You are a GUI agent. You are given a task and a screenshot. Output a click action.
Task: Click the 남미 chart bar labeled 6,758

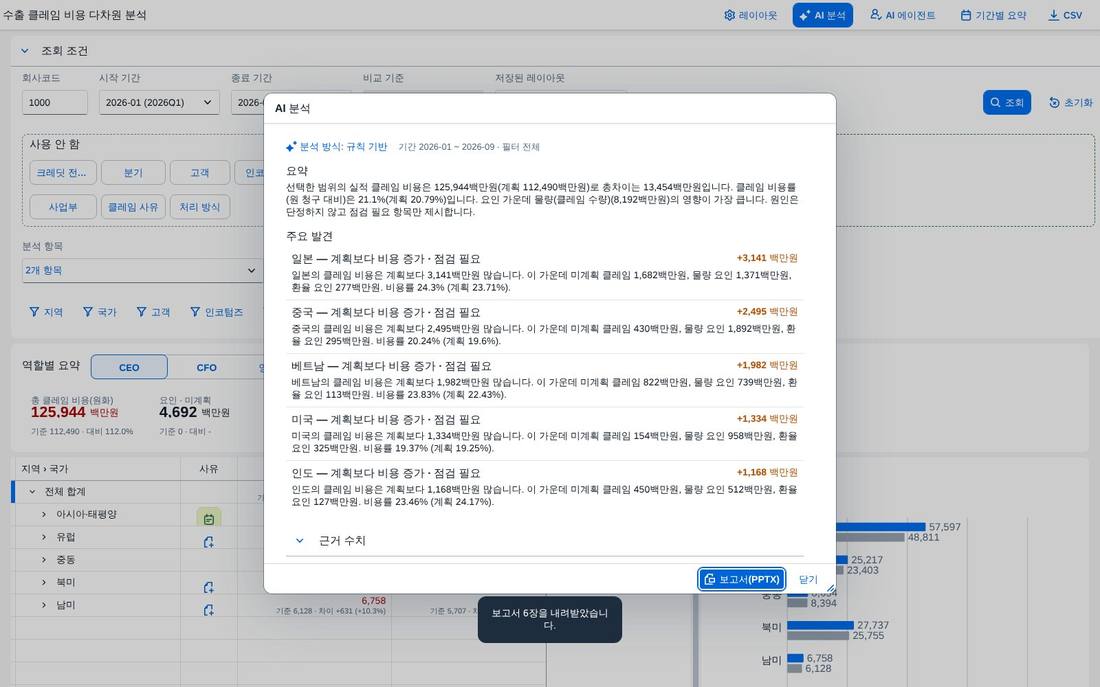[x=795, y=658]
